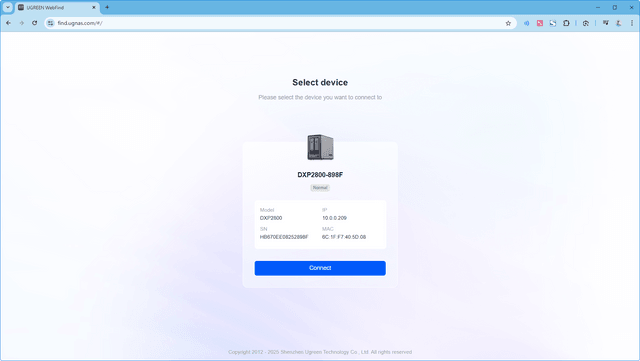
Task: Click the Model value DXP2800
Action: [x=271, y=218]
